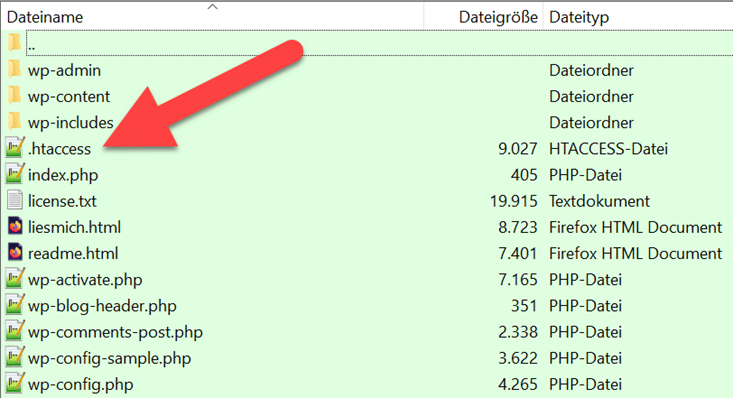Click the '2.338' size of wp-comments-post.php
This screenshot has height=398, width=733.
pyautogui.click(x=517, y=332)
